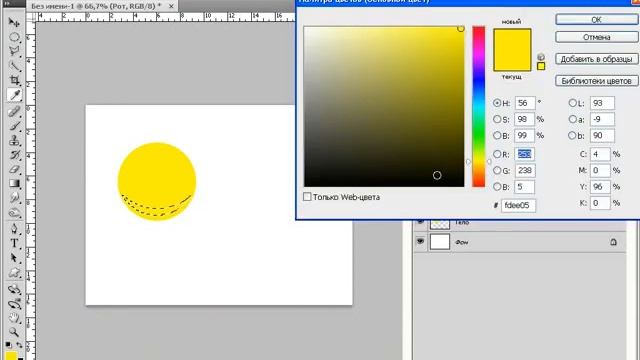Select the Zoom tool
Screen dimensions: 640x360
pos(14,332)
